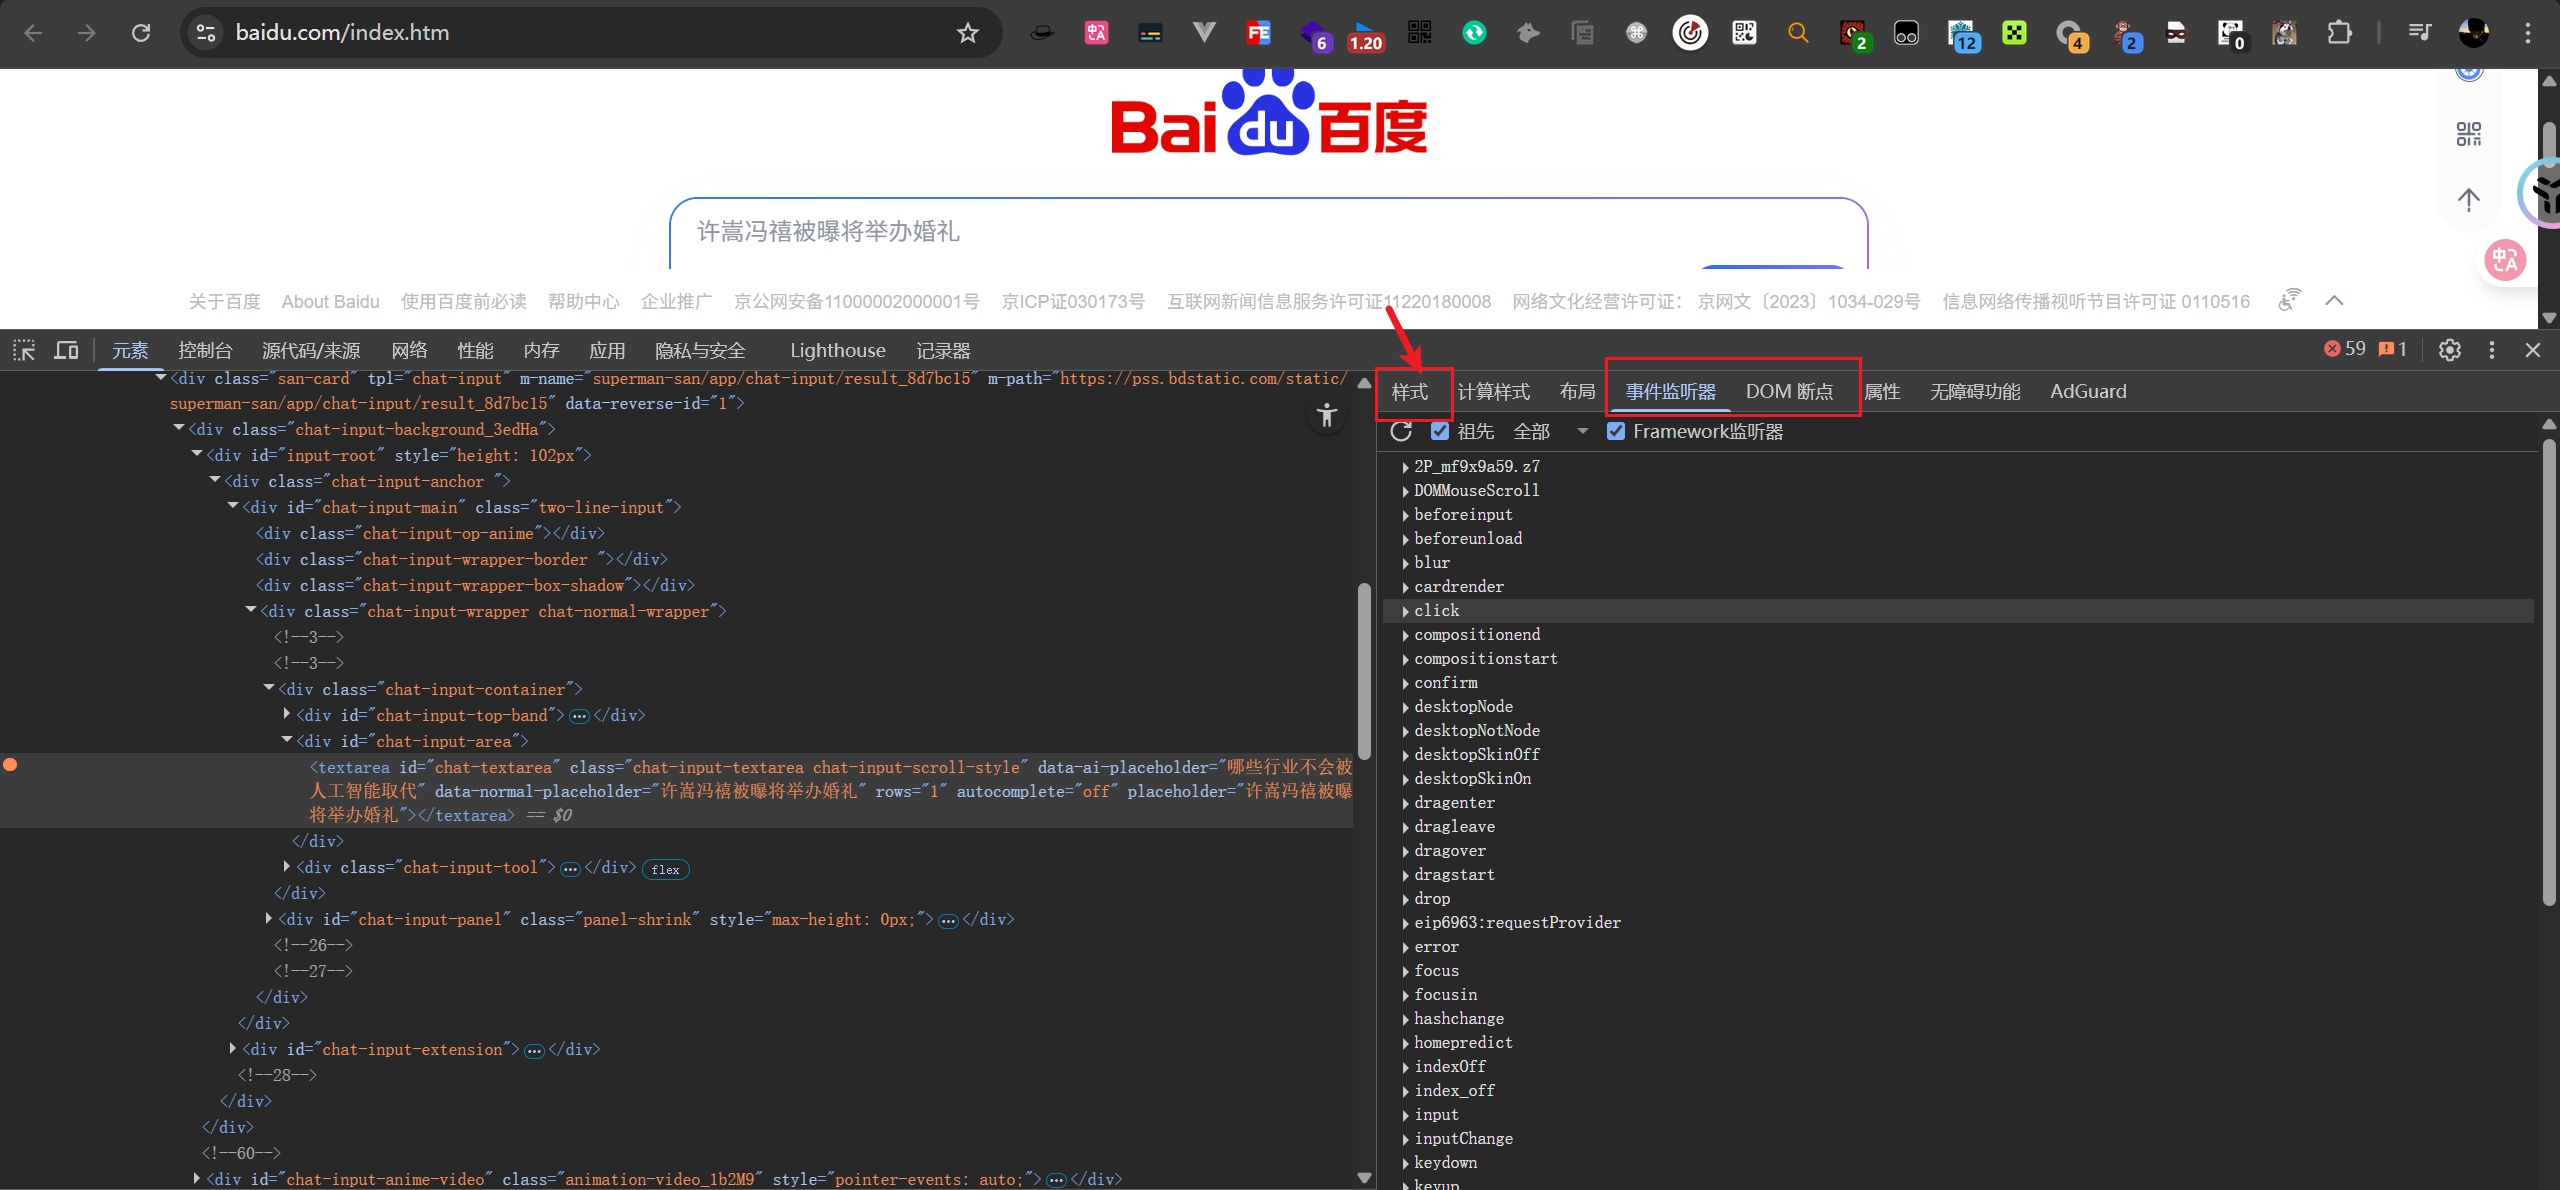Open DevTools settings gear
This screenshot has width=2560, height=1190.
point(2449,350)
